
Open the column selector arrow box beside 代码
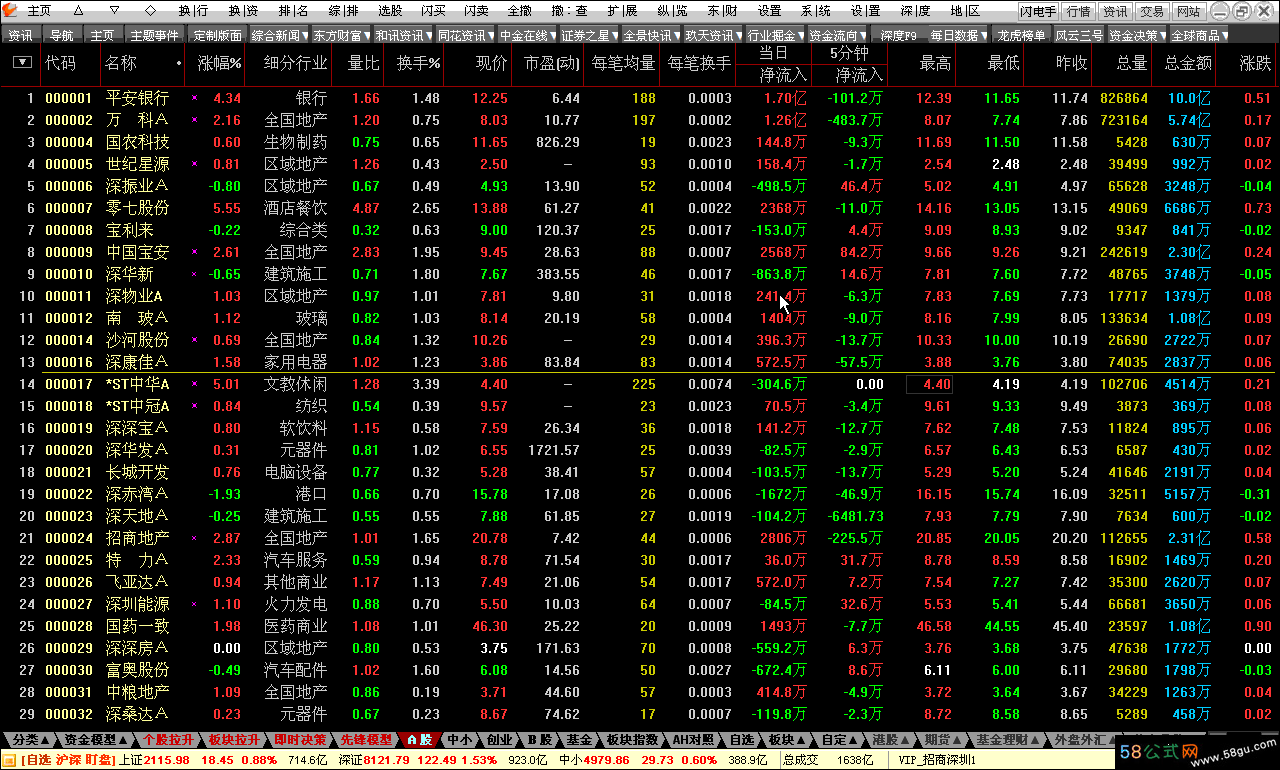coord(22,62)
